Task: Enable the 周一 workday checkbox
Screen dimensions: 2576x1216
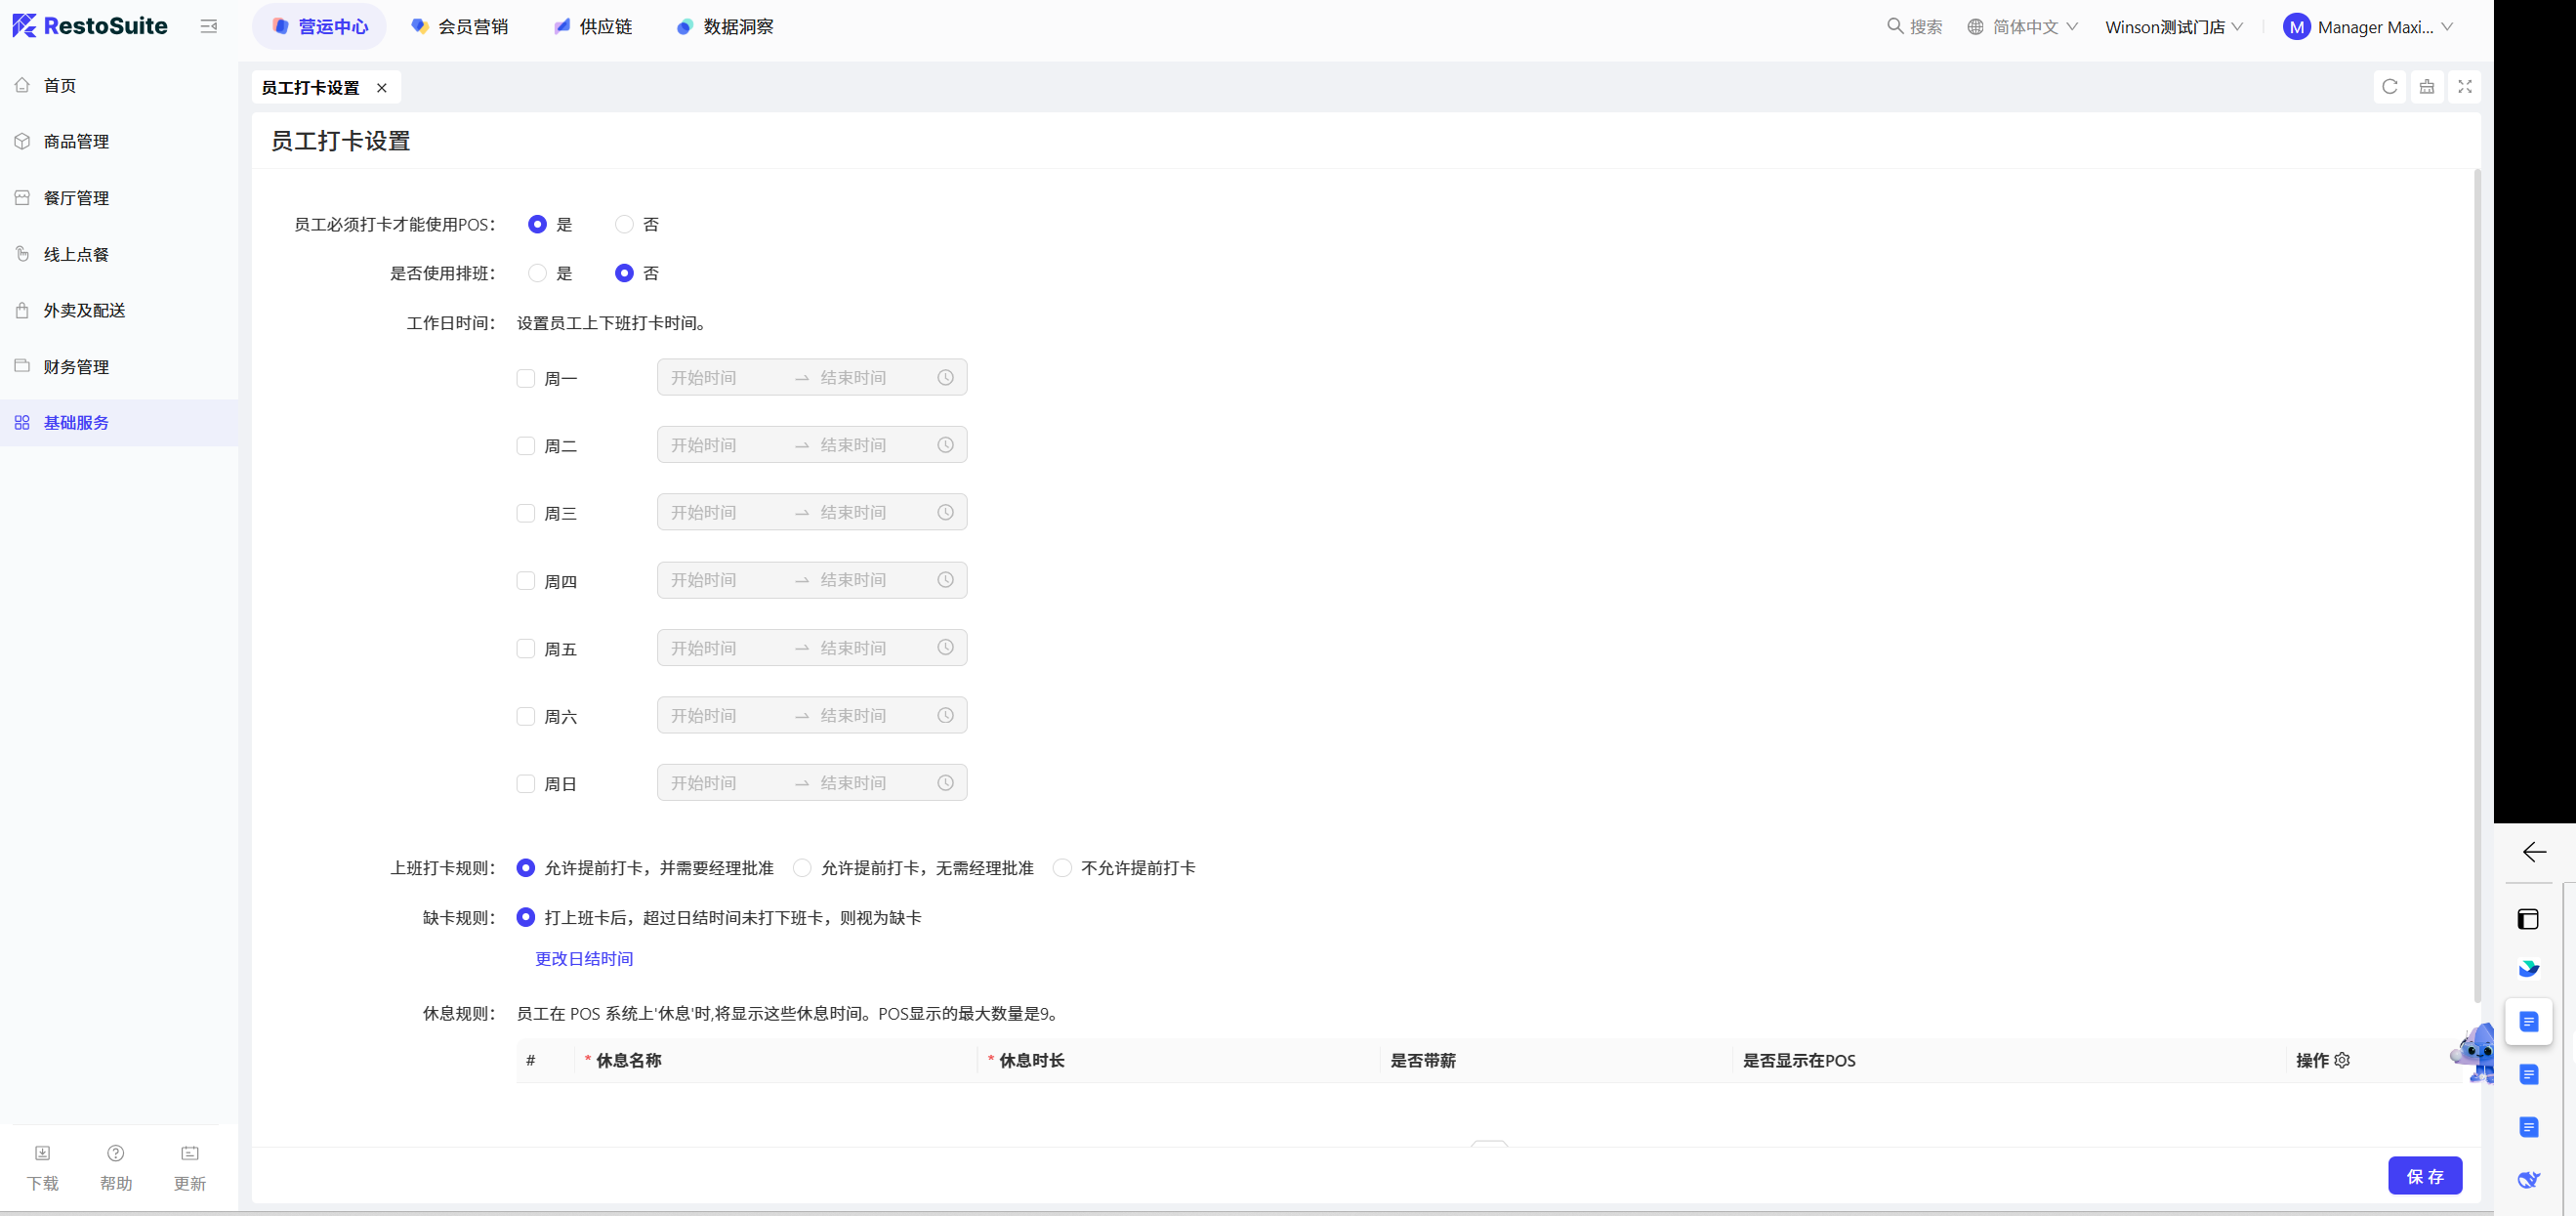Action: coord(525,379)
